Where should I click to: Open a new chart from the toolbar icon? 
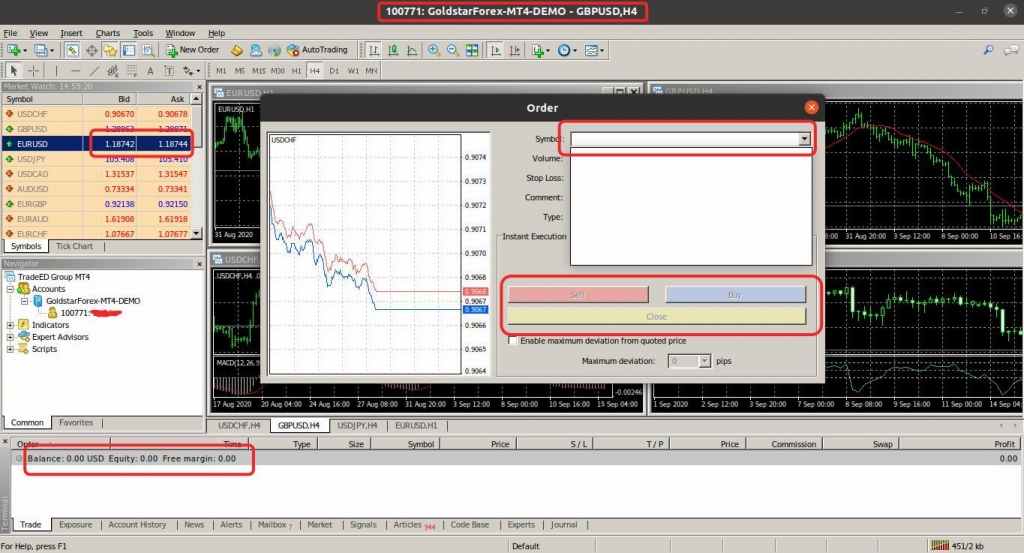(14, 50)
